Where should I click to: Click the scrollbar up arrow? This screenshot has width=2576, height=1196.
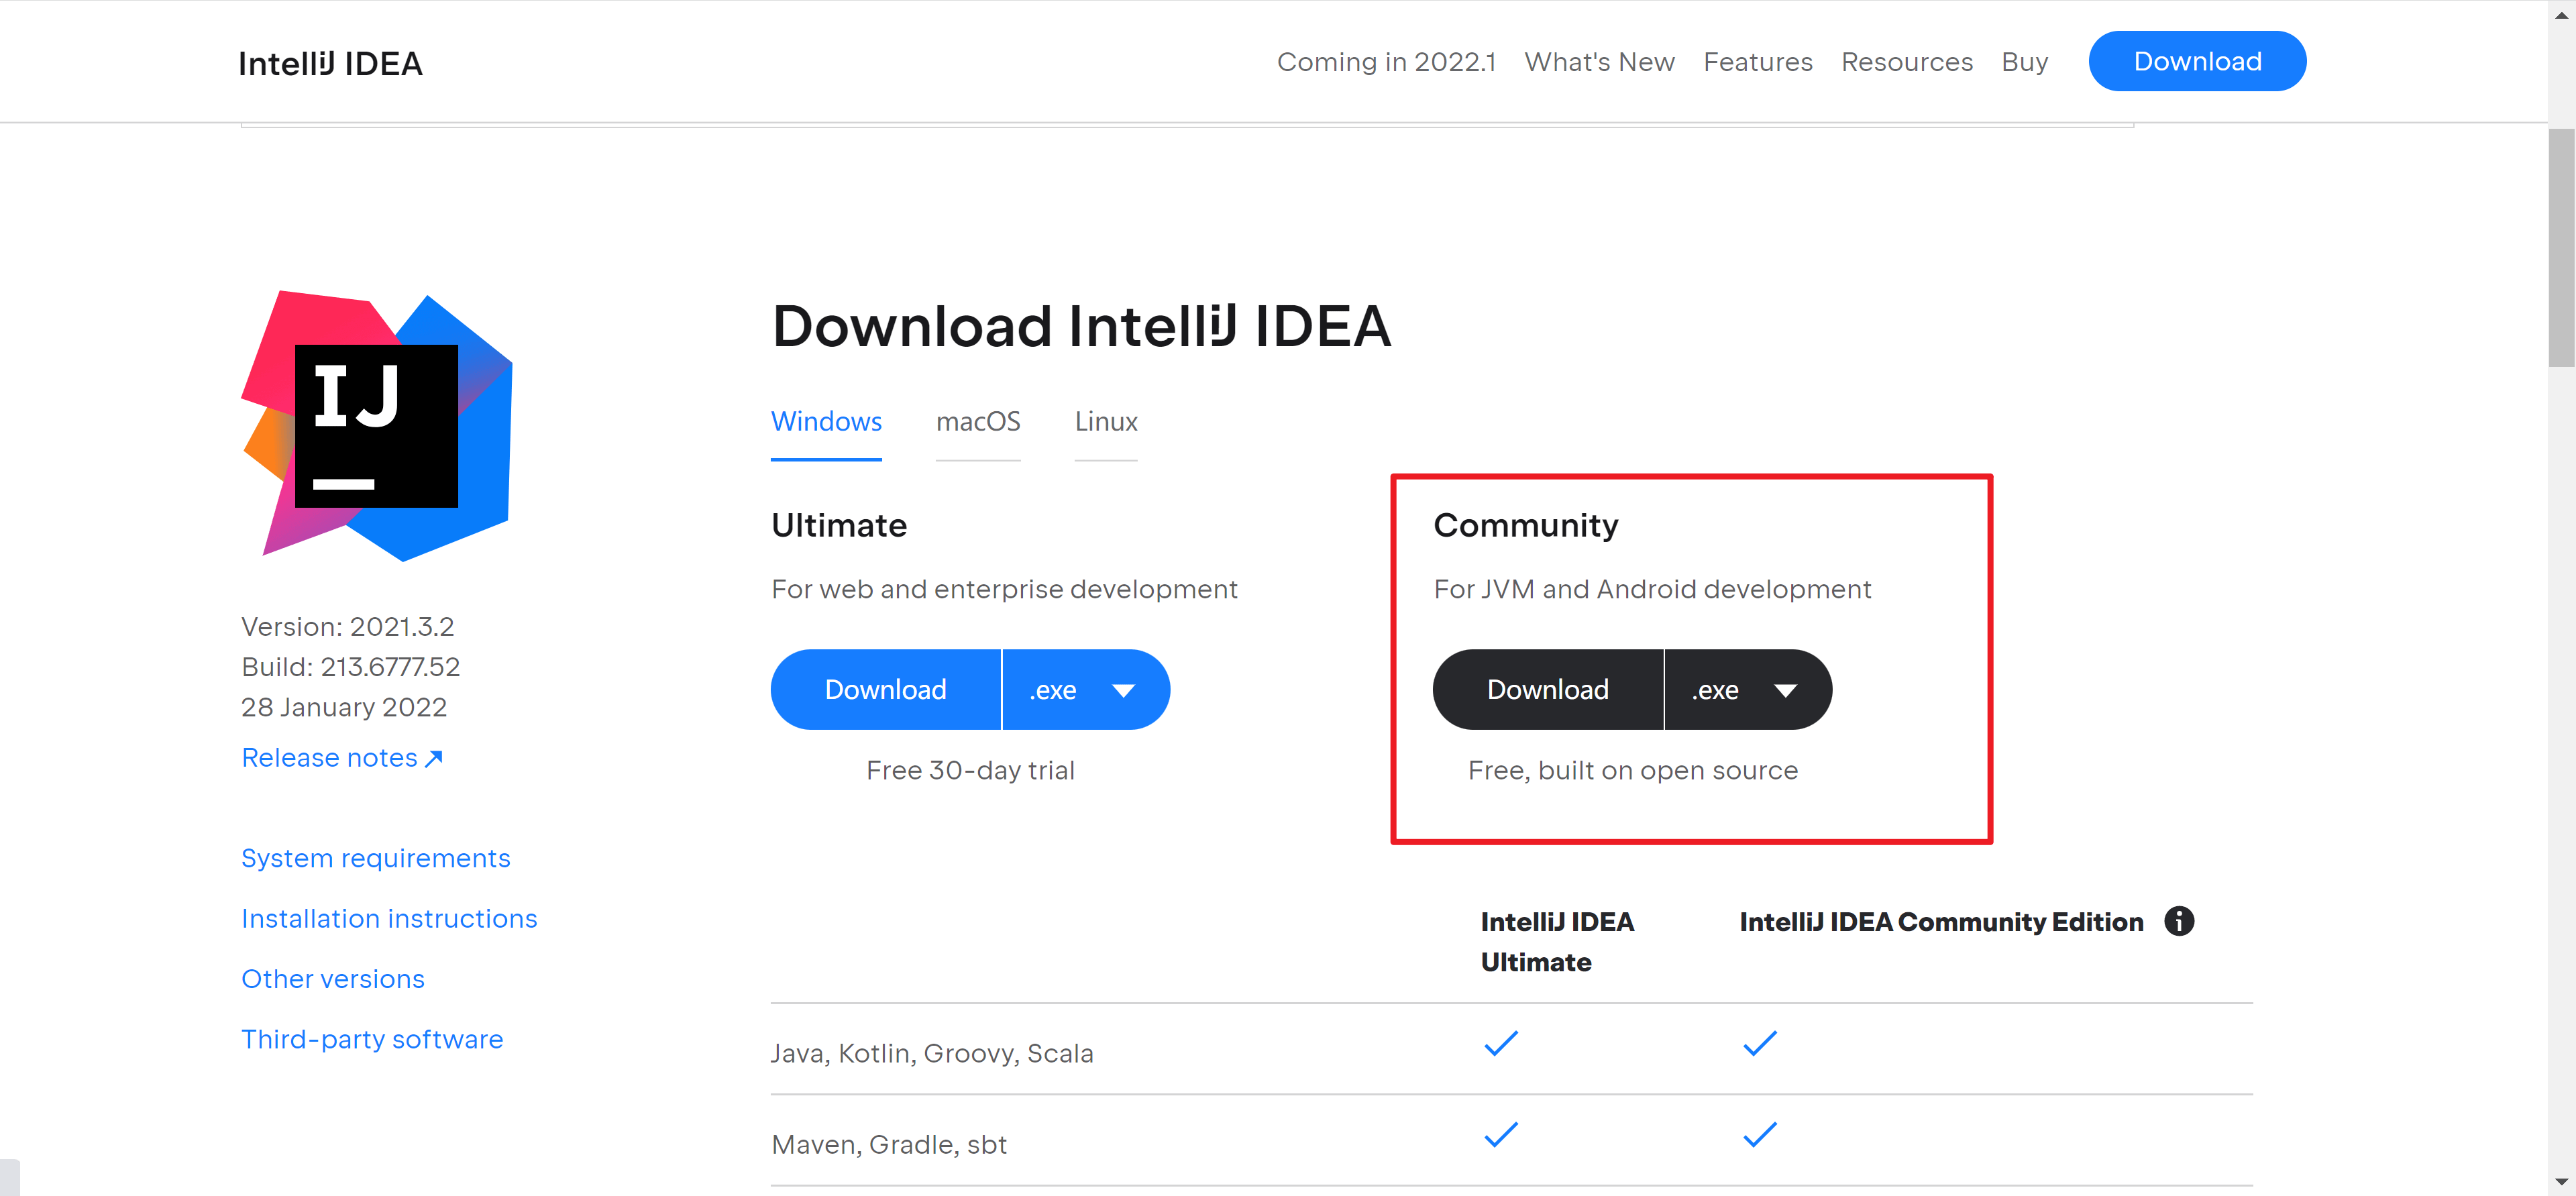(x=2561, y=14)
